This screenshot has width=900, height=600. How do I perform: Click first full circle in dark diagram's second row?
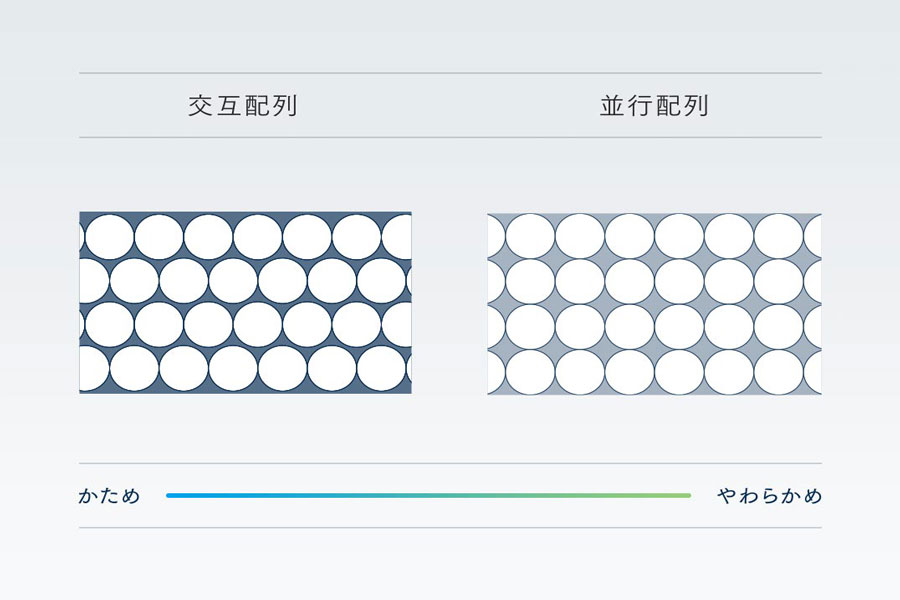(134, 281)
